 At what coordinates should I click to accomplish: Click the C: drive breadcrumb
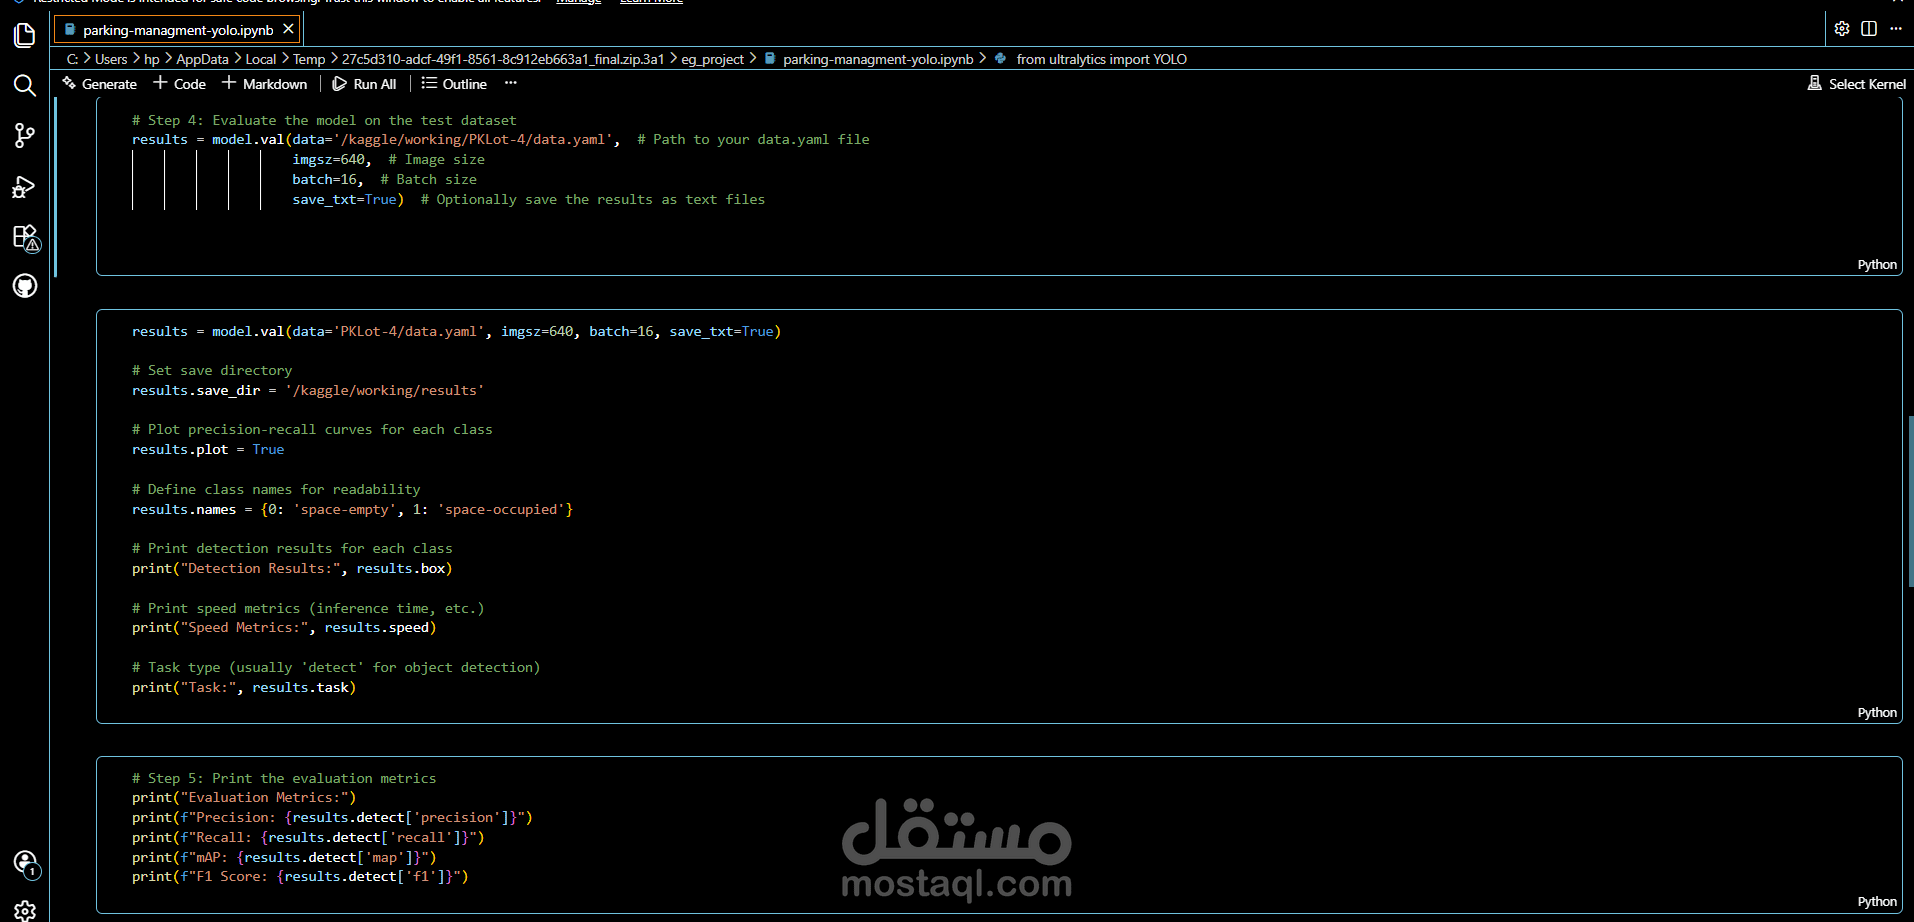coord(72,59)
